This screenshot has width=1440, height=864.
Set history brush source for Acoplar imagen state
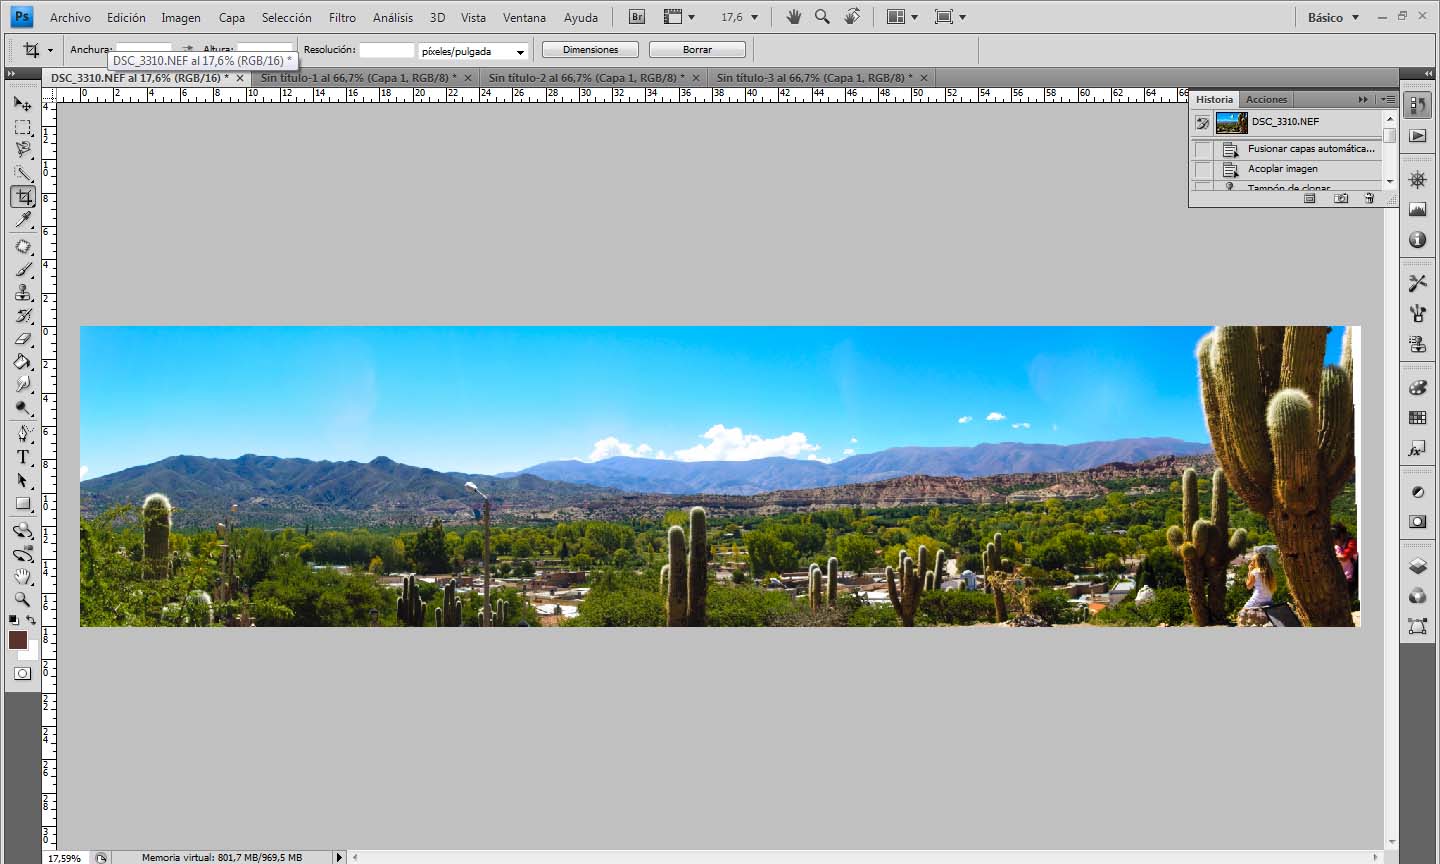1203,169
